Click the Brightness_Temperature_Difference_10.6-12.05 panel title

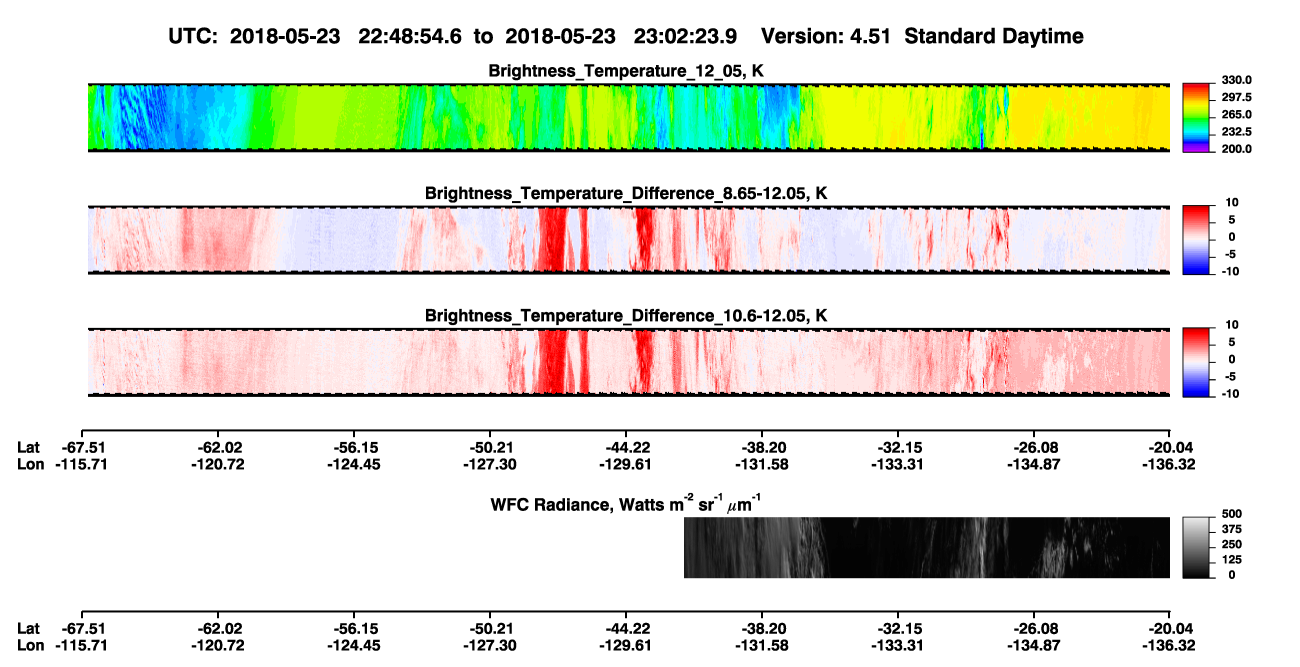pyautogui.click(x=627, y=315)
